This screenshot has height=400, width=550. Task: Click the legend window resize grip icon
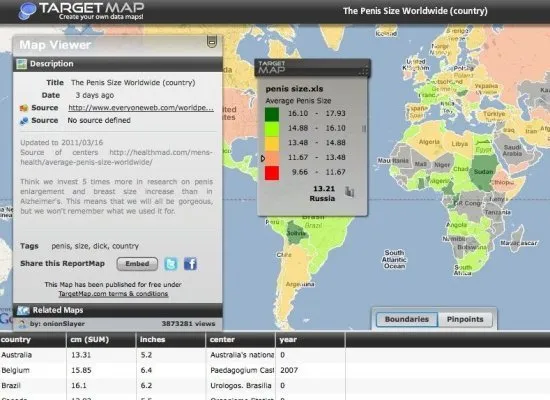(364, 71)
